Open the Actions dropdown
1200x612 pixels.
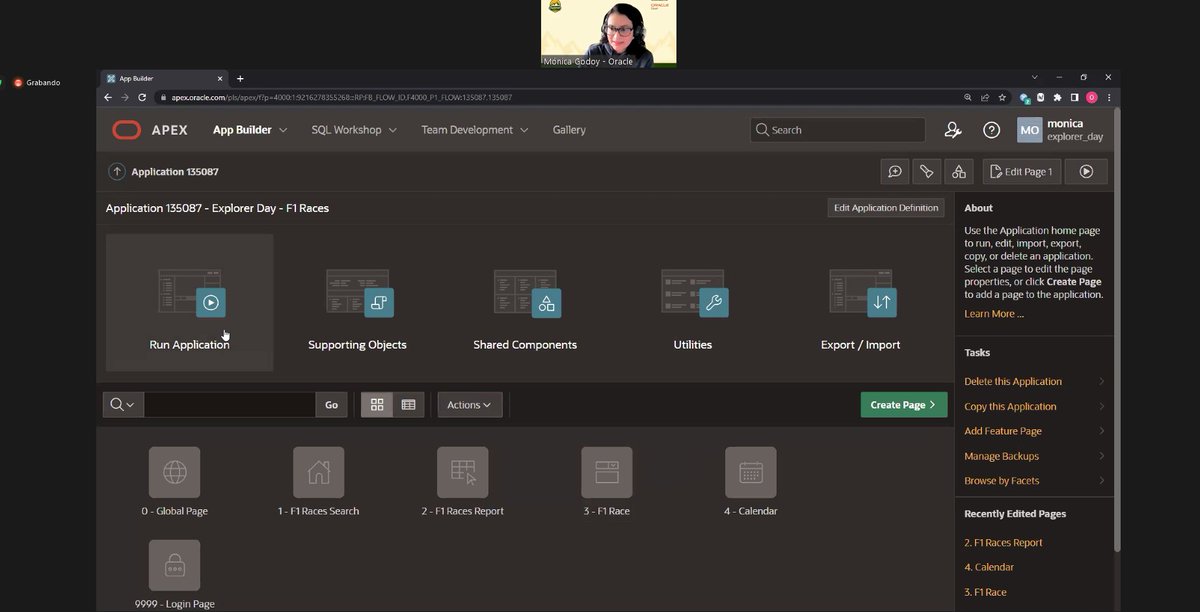click(x=470, y=404)
